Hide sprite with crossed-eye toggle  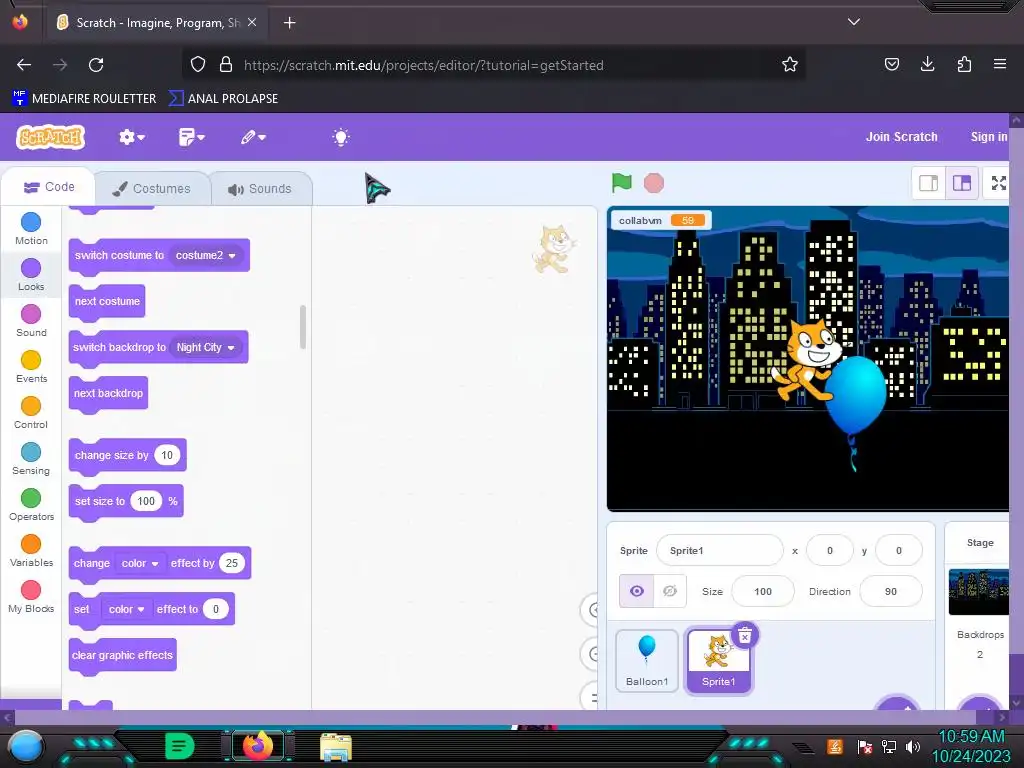pos(669,591)
